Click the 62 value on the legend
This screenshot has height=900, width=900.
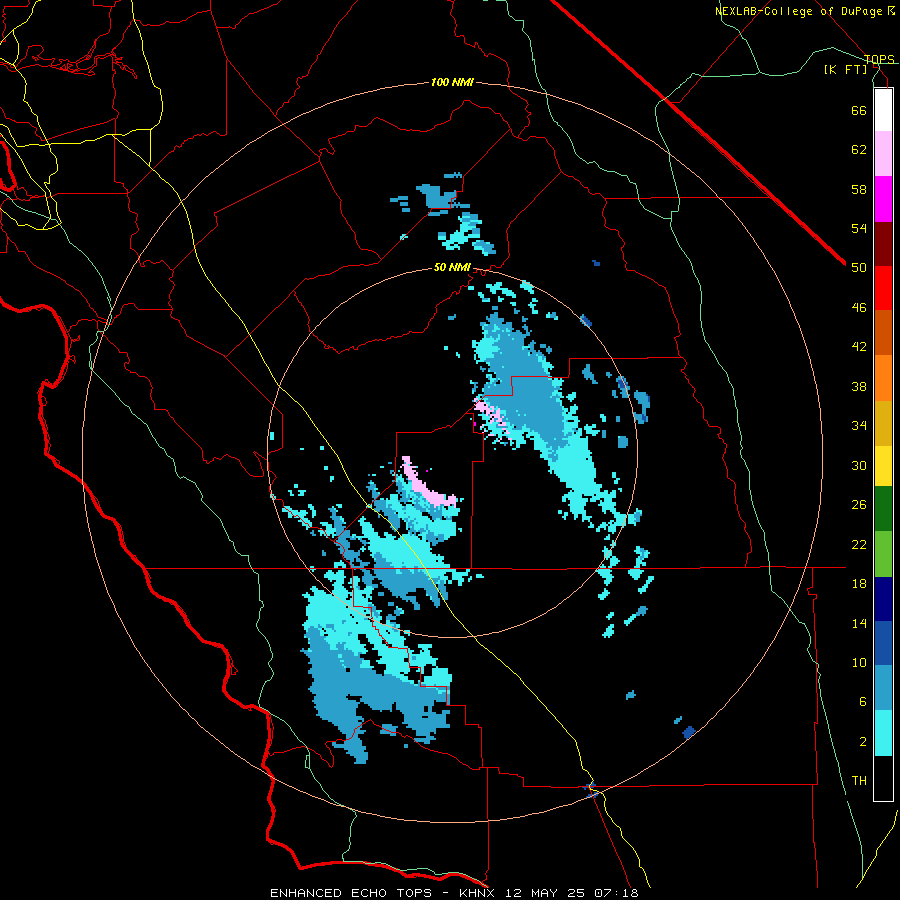tap(859, 150)
